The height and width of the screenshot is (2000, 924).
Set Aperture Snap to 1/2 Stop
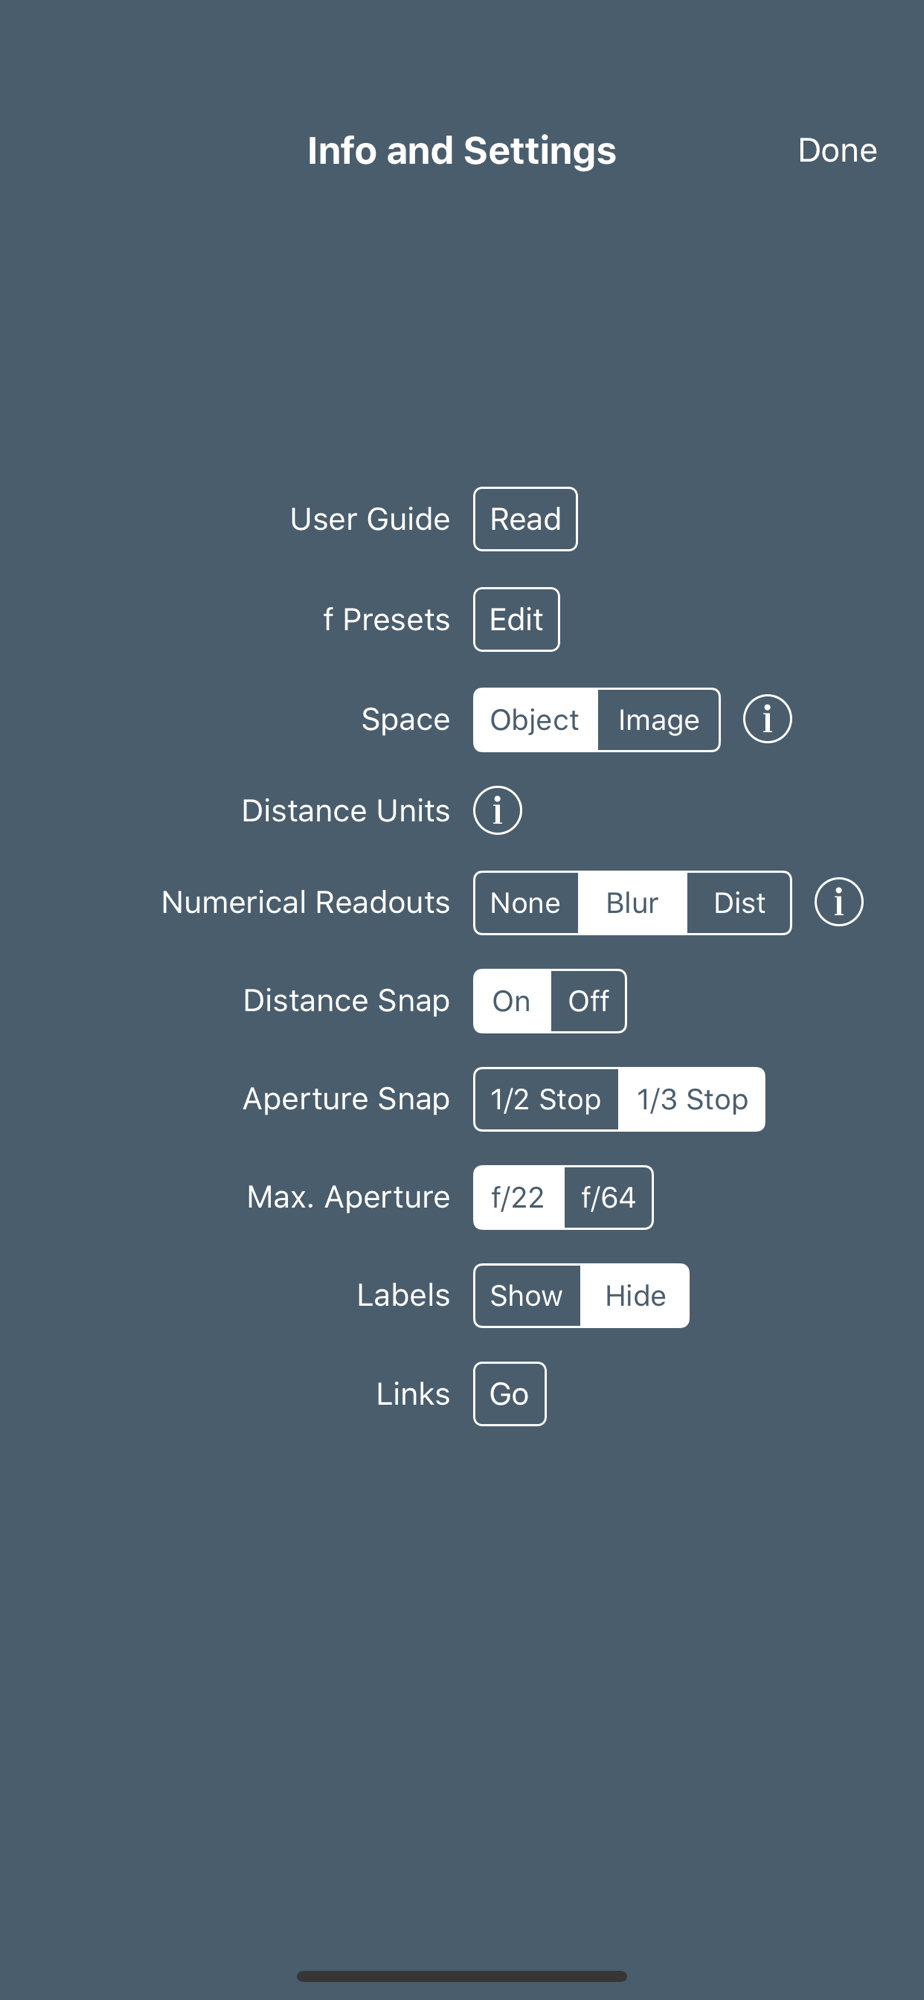click(x=546, y=1099)
